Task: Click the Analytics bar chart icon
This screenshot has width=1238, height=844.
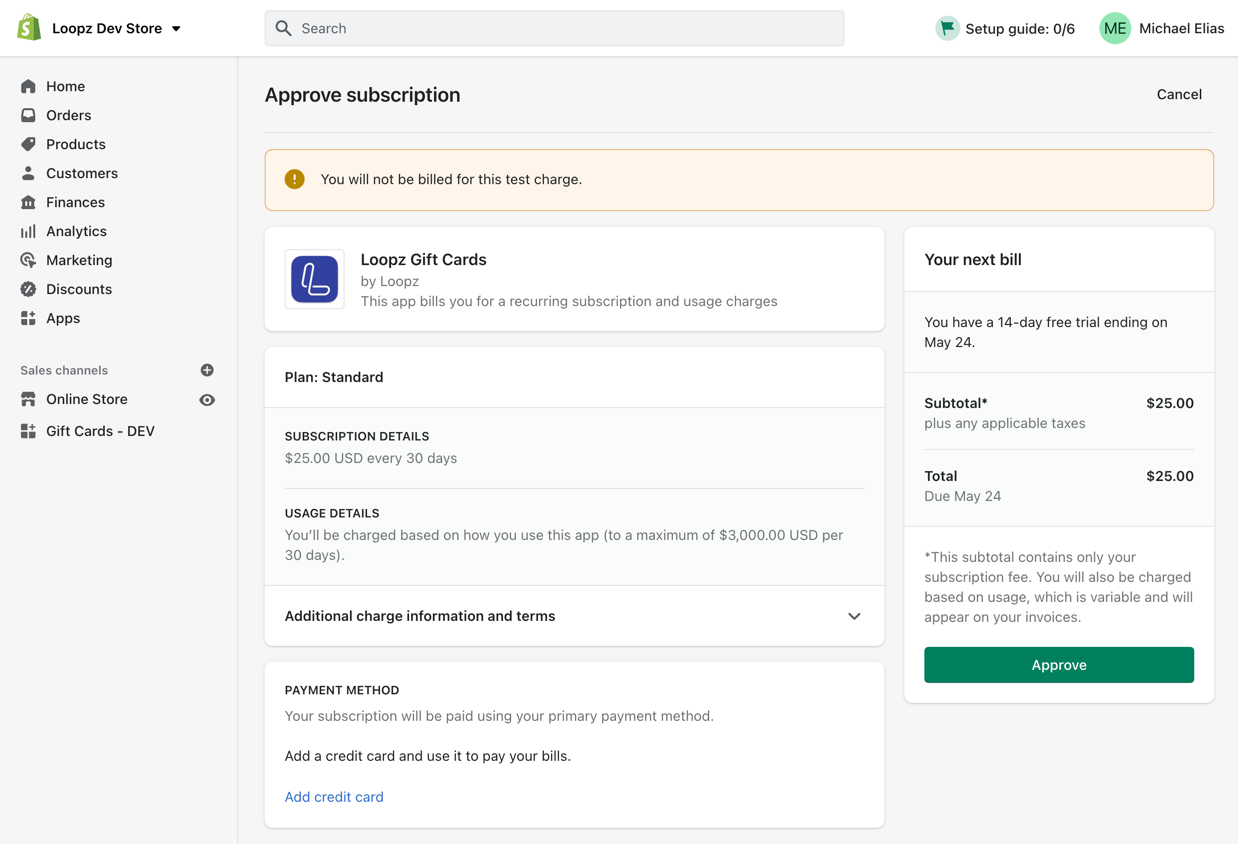Action: (28, 232)
